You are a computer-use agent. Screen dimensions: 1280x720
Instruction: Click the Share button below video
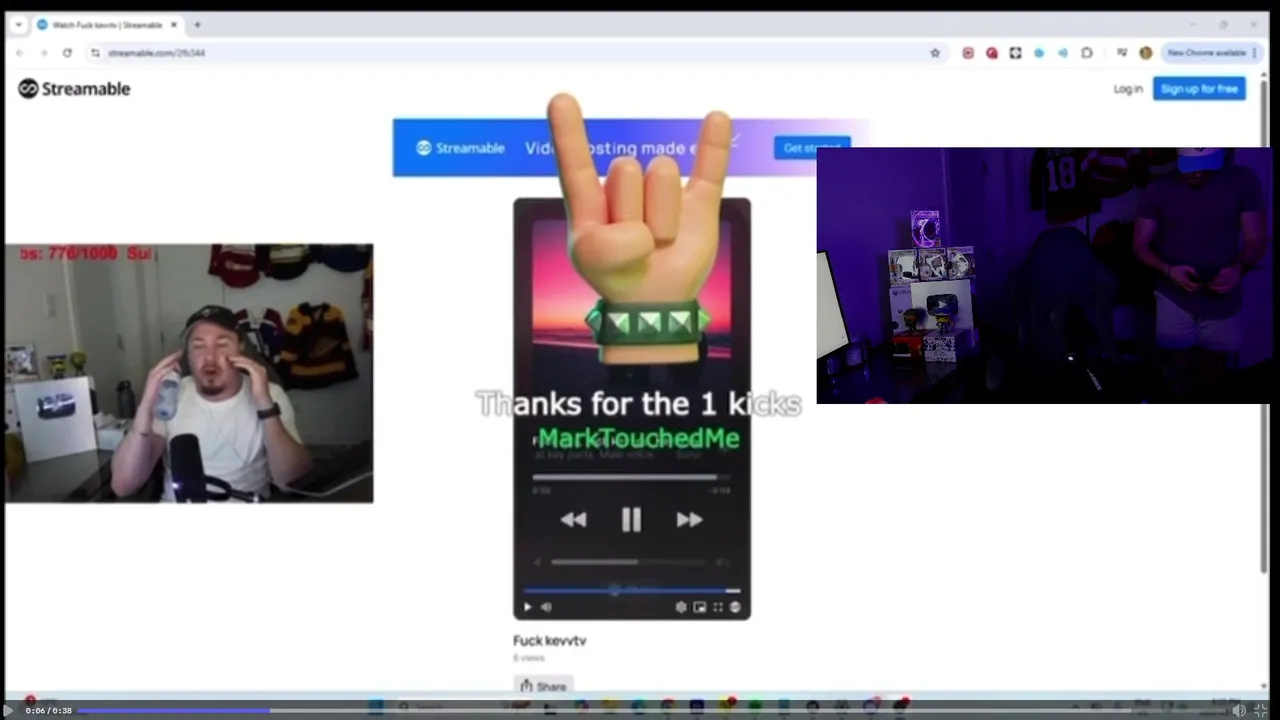(544, 686)
